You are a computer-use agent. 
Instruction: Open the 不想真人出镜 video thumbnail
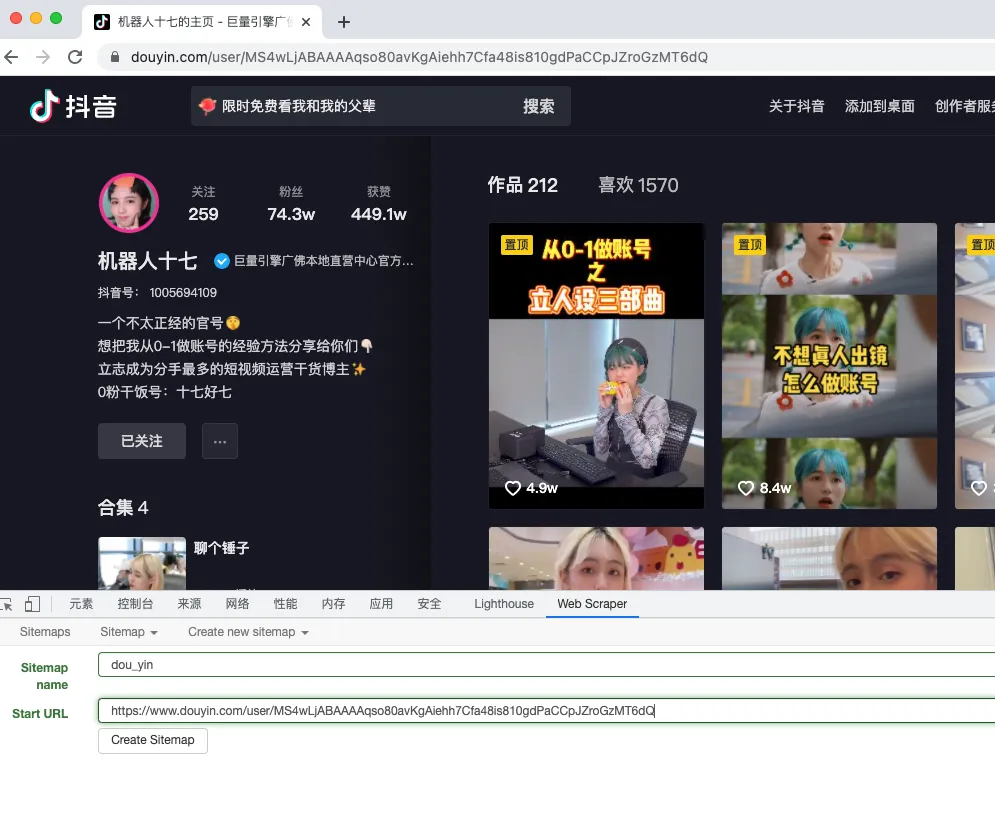(829, 366)
